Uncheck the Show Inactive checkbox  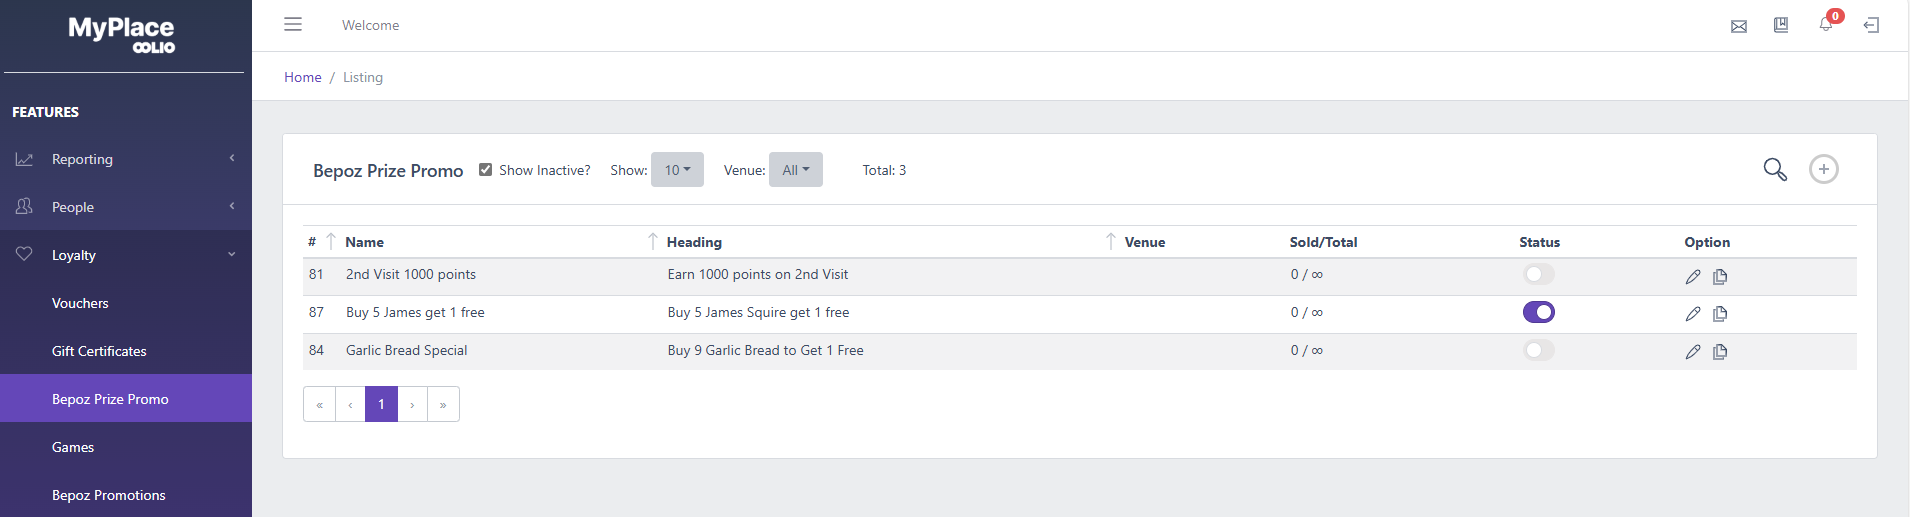coord(486,170)
